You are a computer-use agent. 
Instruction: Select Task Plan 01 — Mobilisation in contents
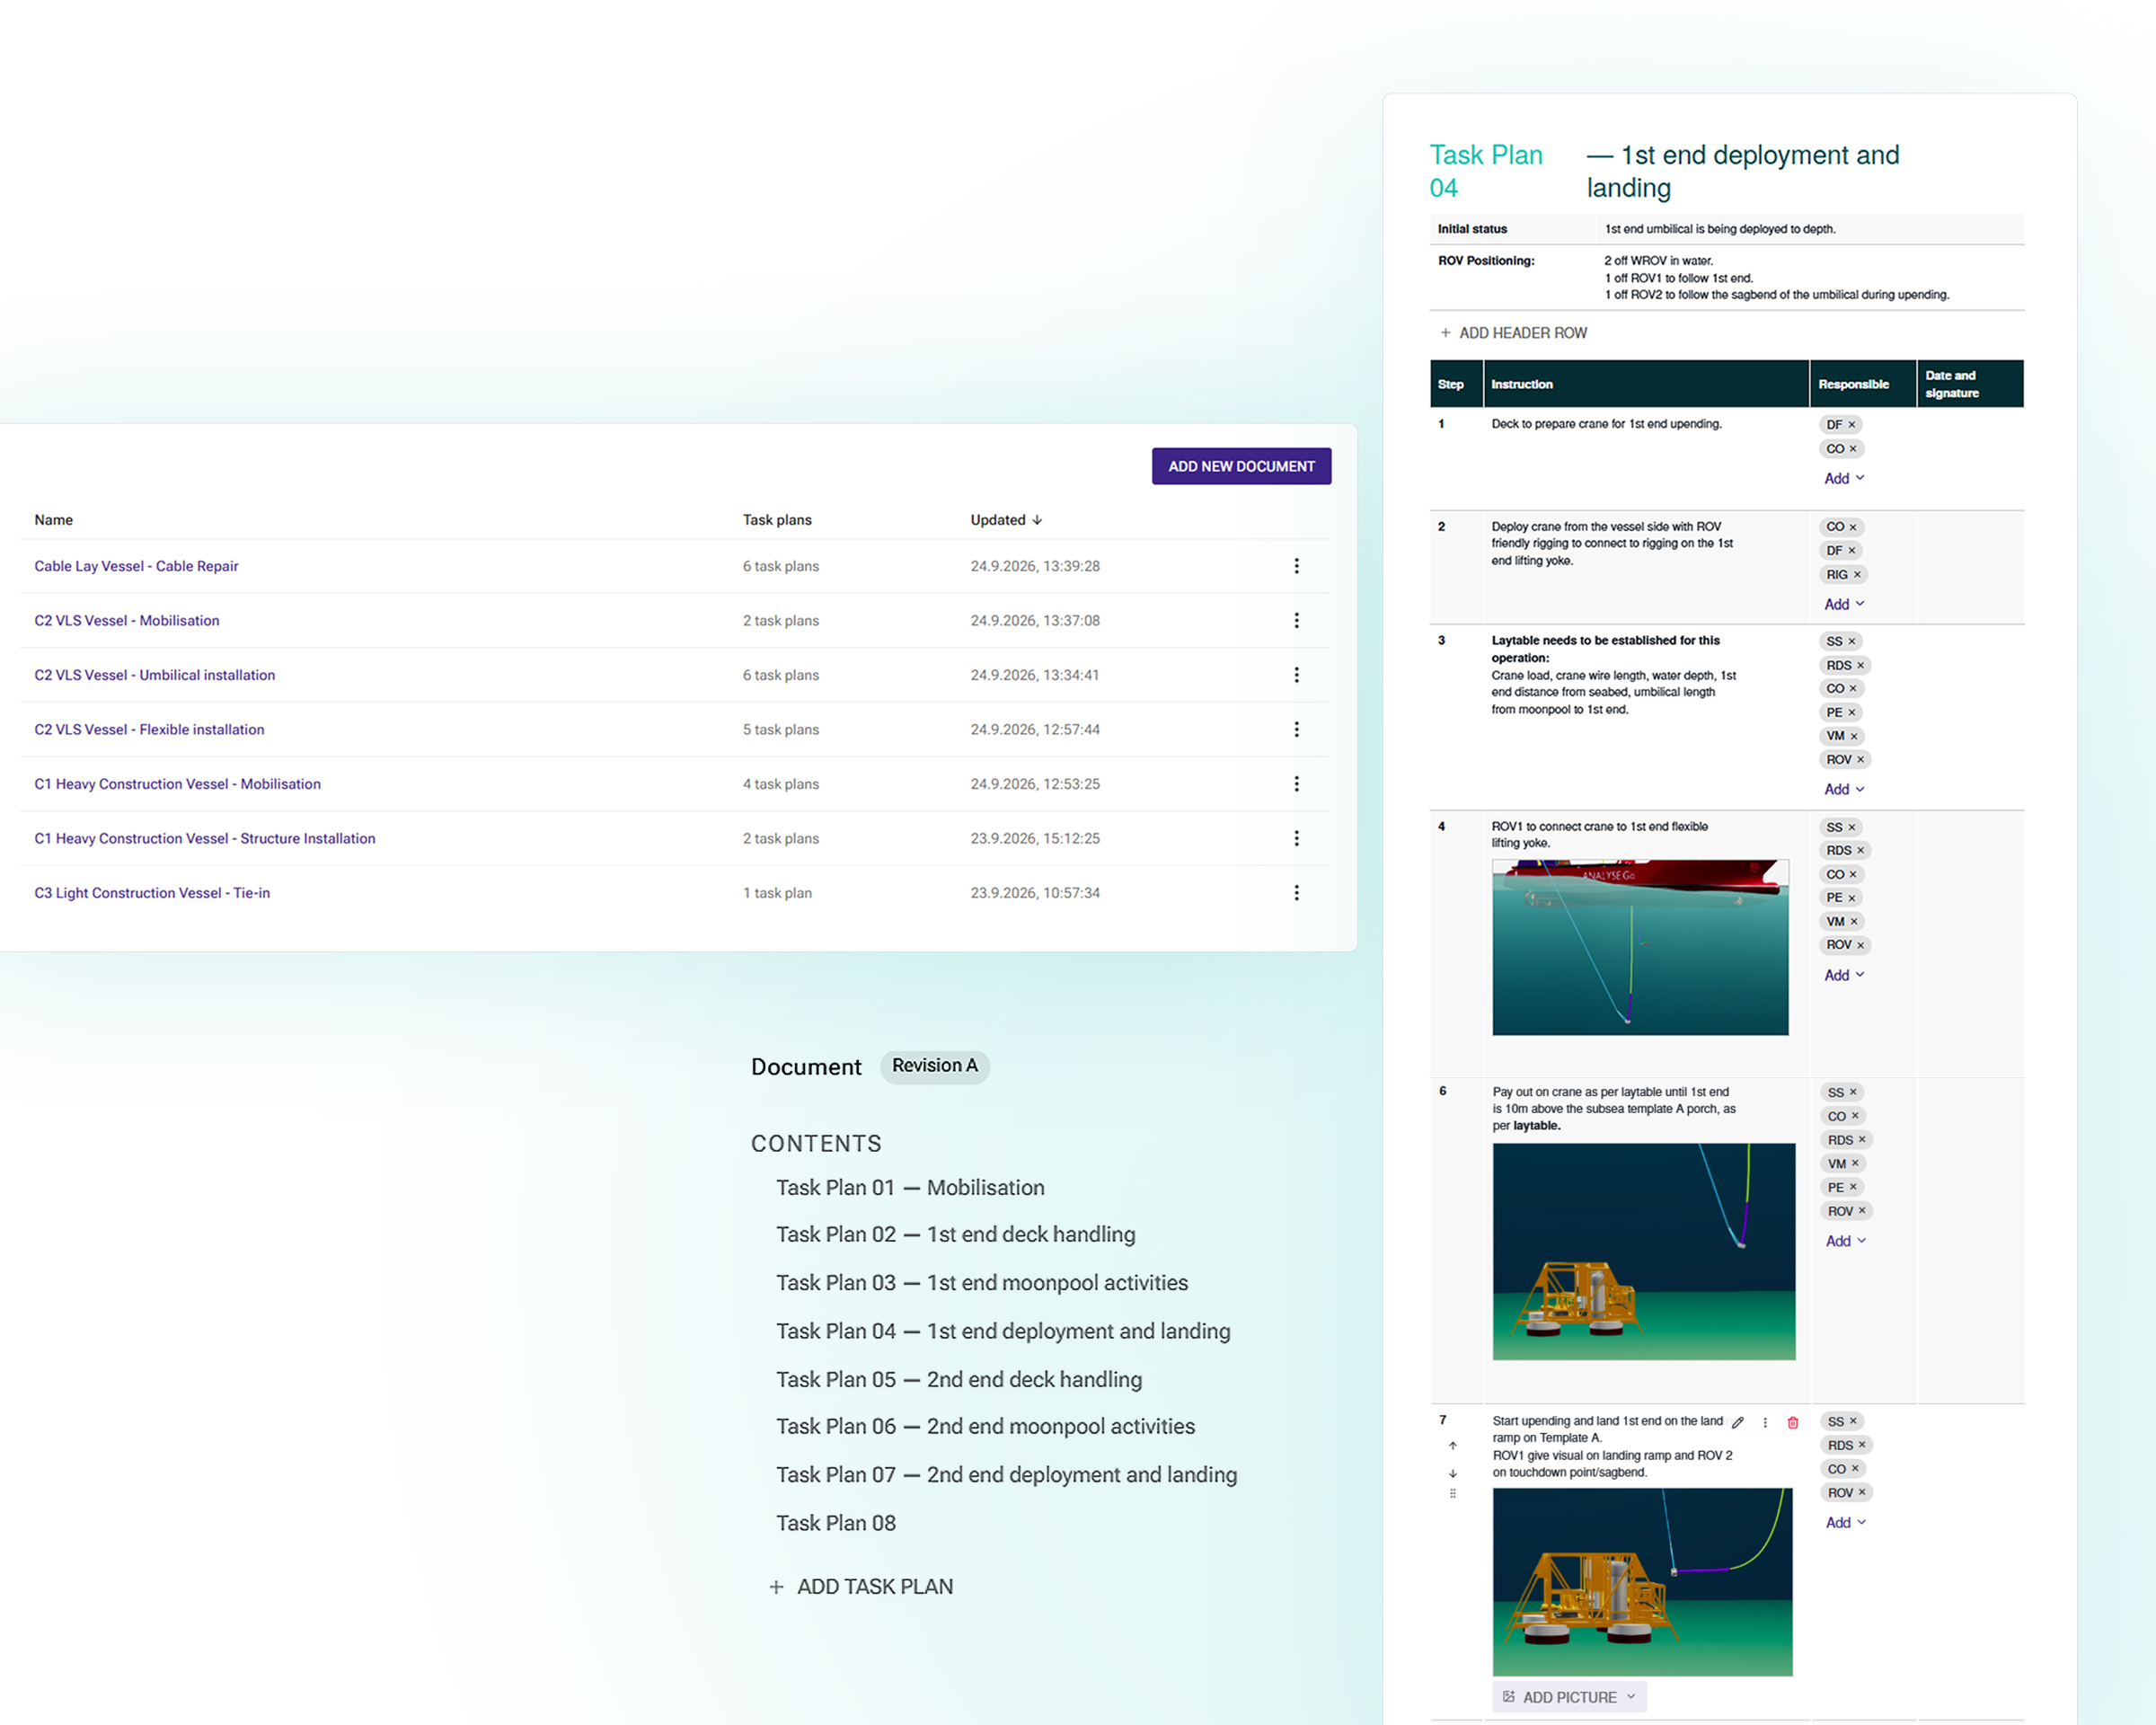click(x=910, y=1188)
